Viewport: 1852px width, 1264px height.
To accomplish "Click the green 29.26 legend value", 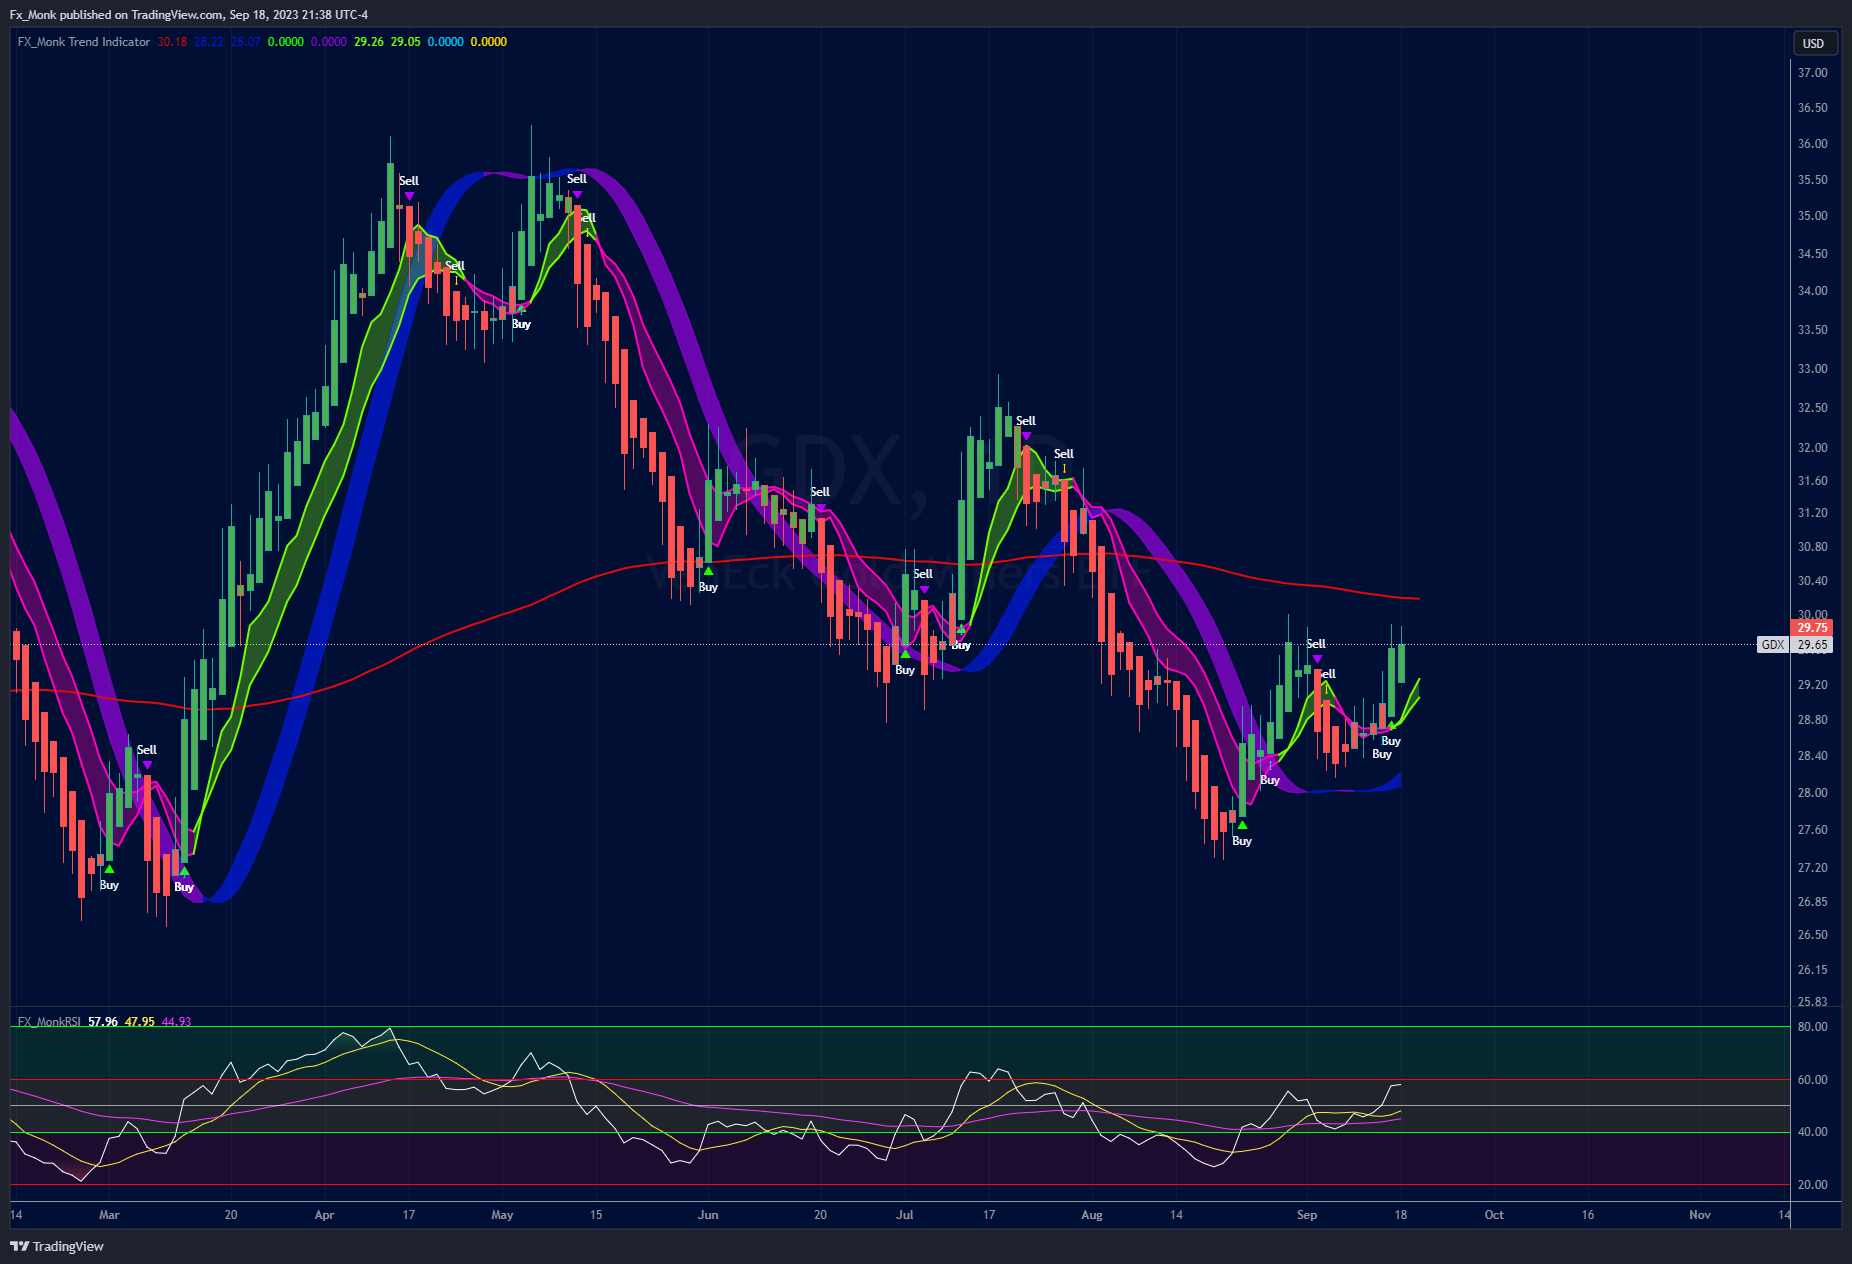I will (369, 42).
